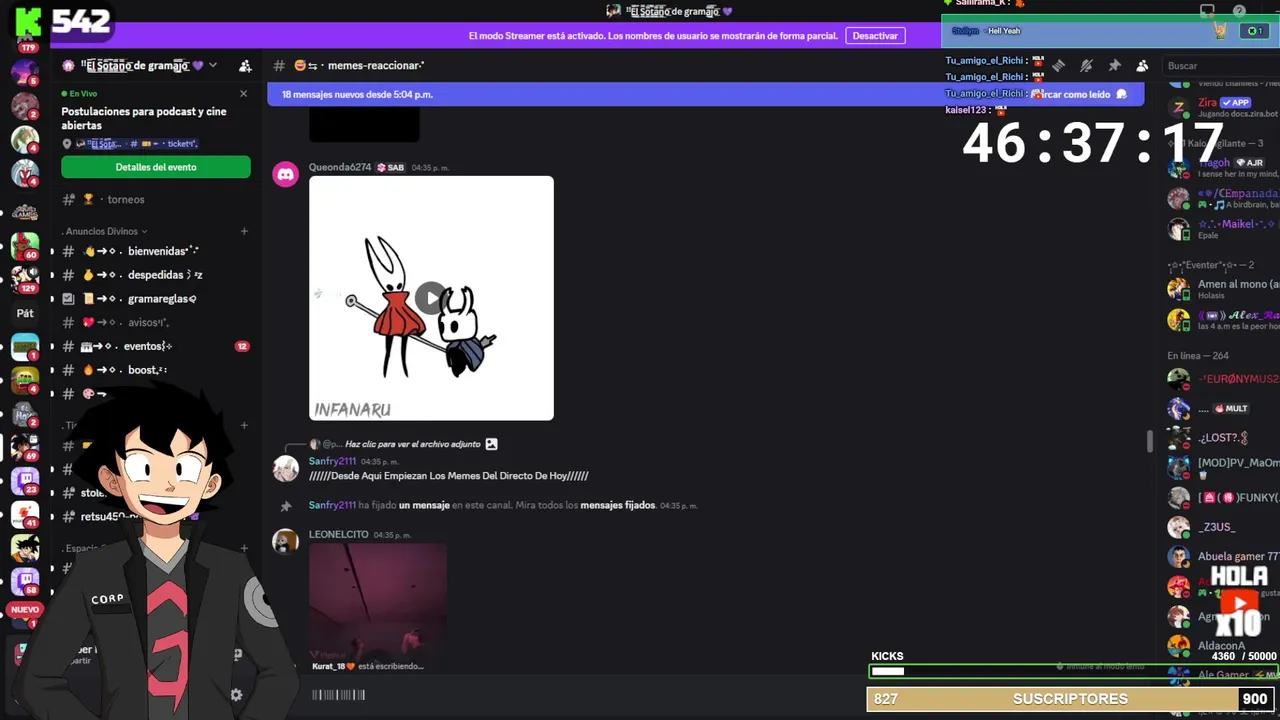This screenshot has height=720, width=1280.
Task: Toggle channel notification mute bell
Action: (1086, 66)
